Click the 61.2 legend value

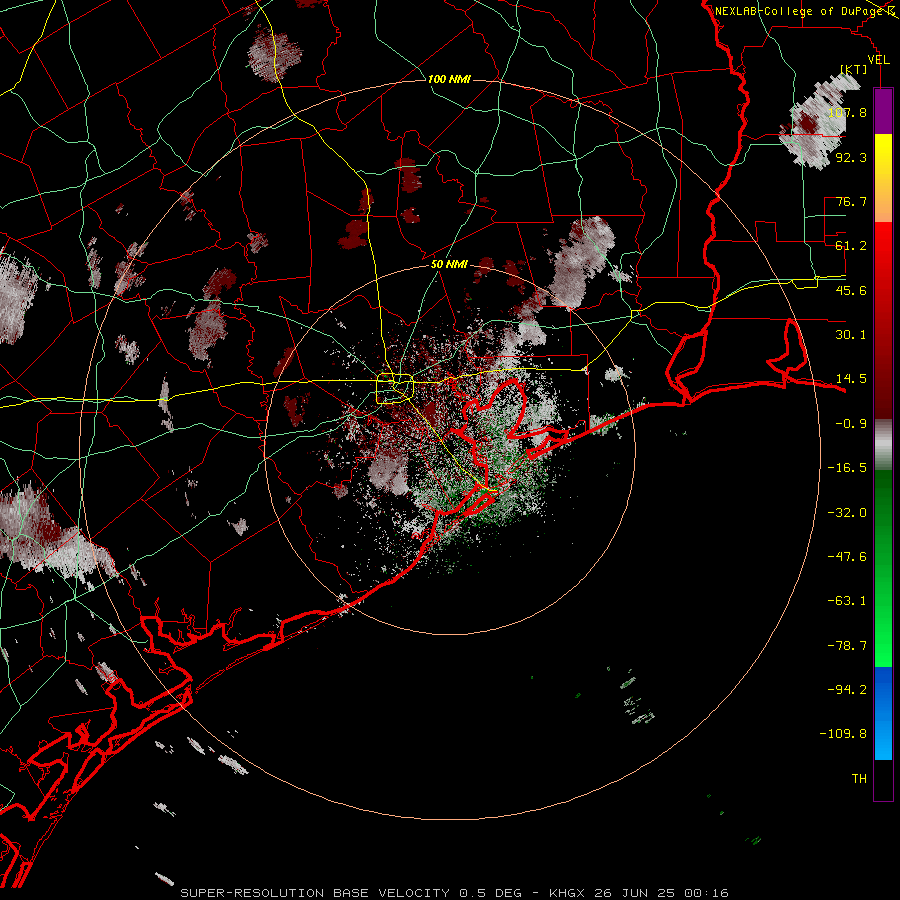(x=851, y=246)
